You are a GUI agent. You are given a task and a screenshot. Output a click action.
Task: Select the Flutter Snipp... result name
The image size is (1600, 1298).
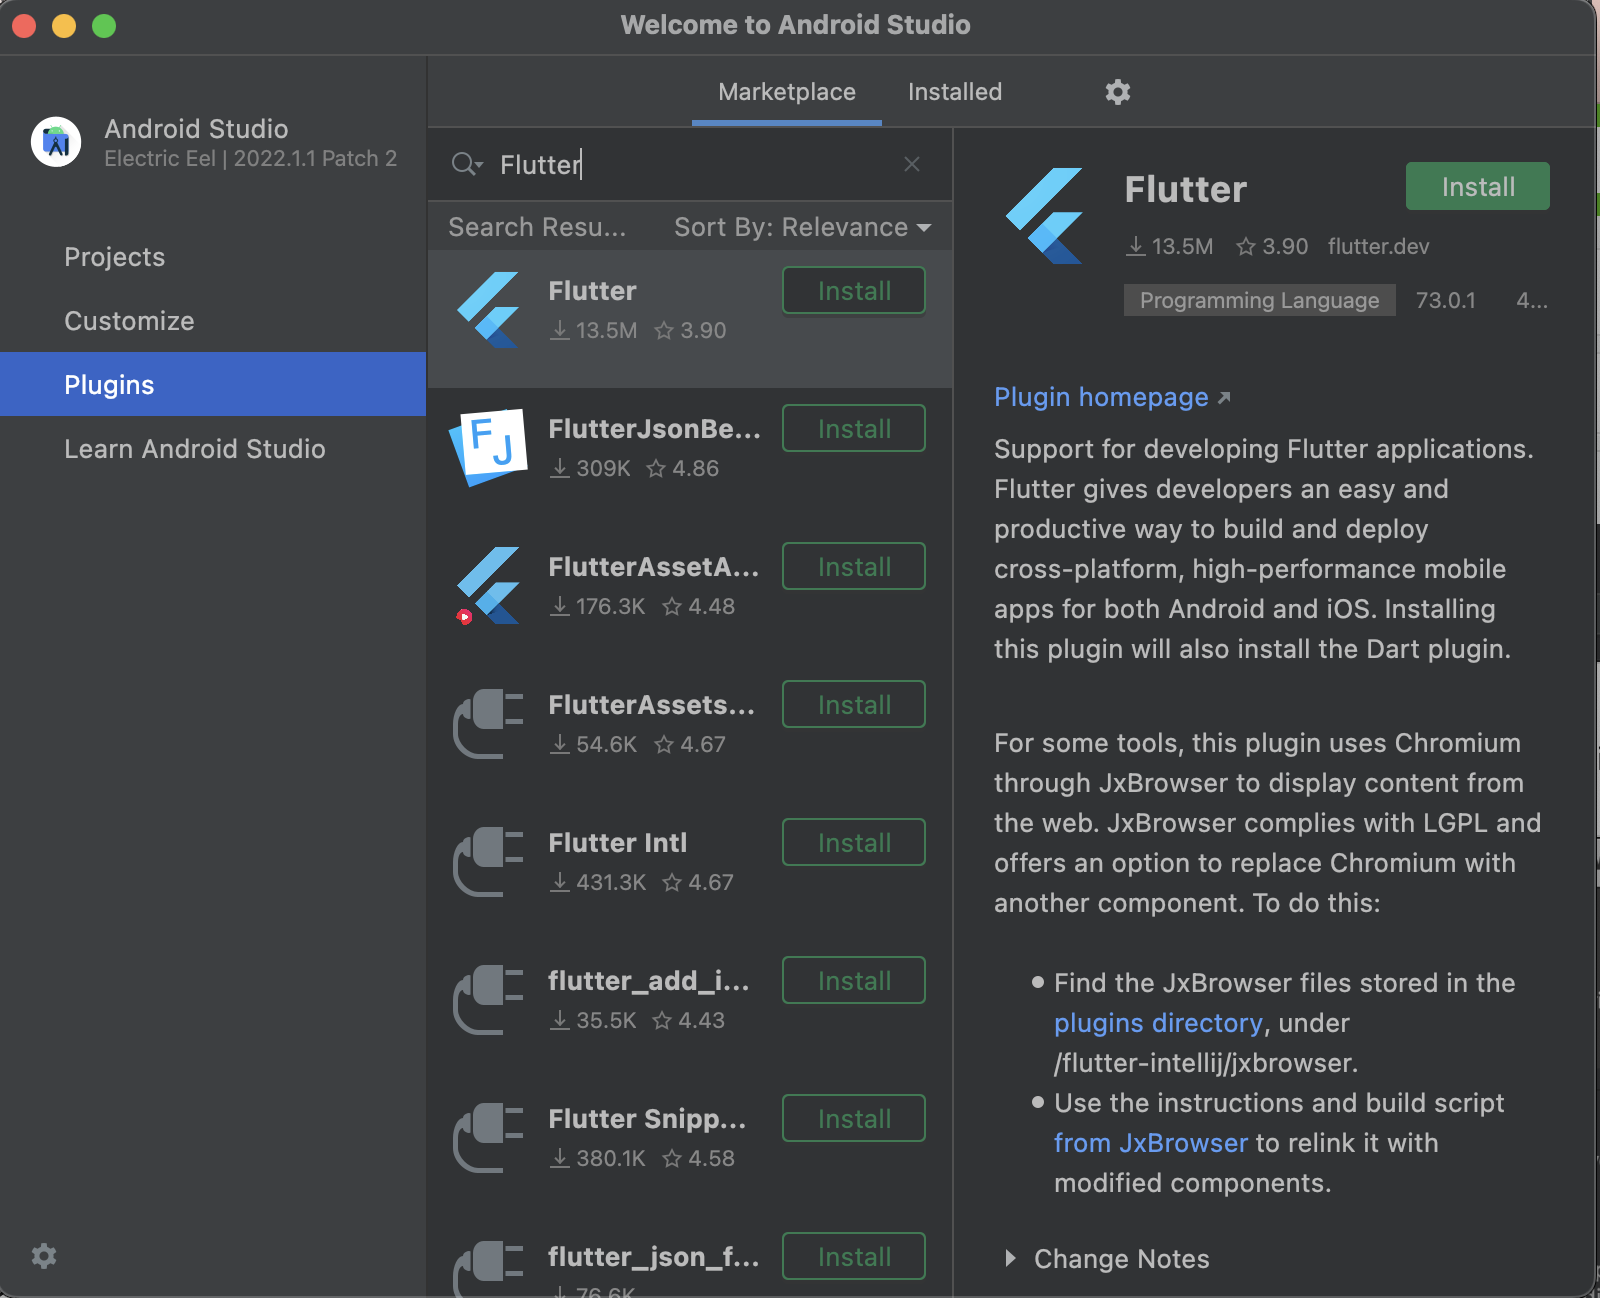[x=647, y=1119]
